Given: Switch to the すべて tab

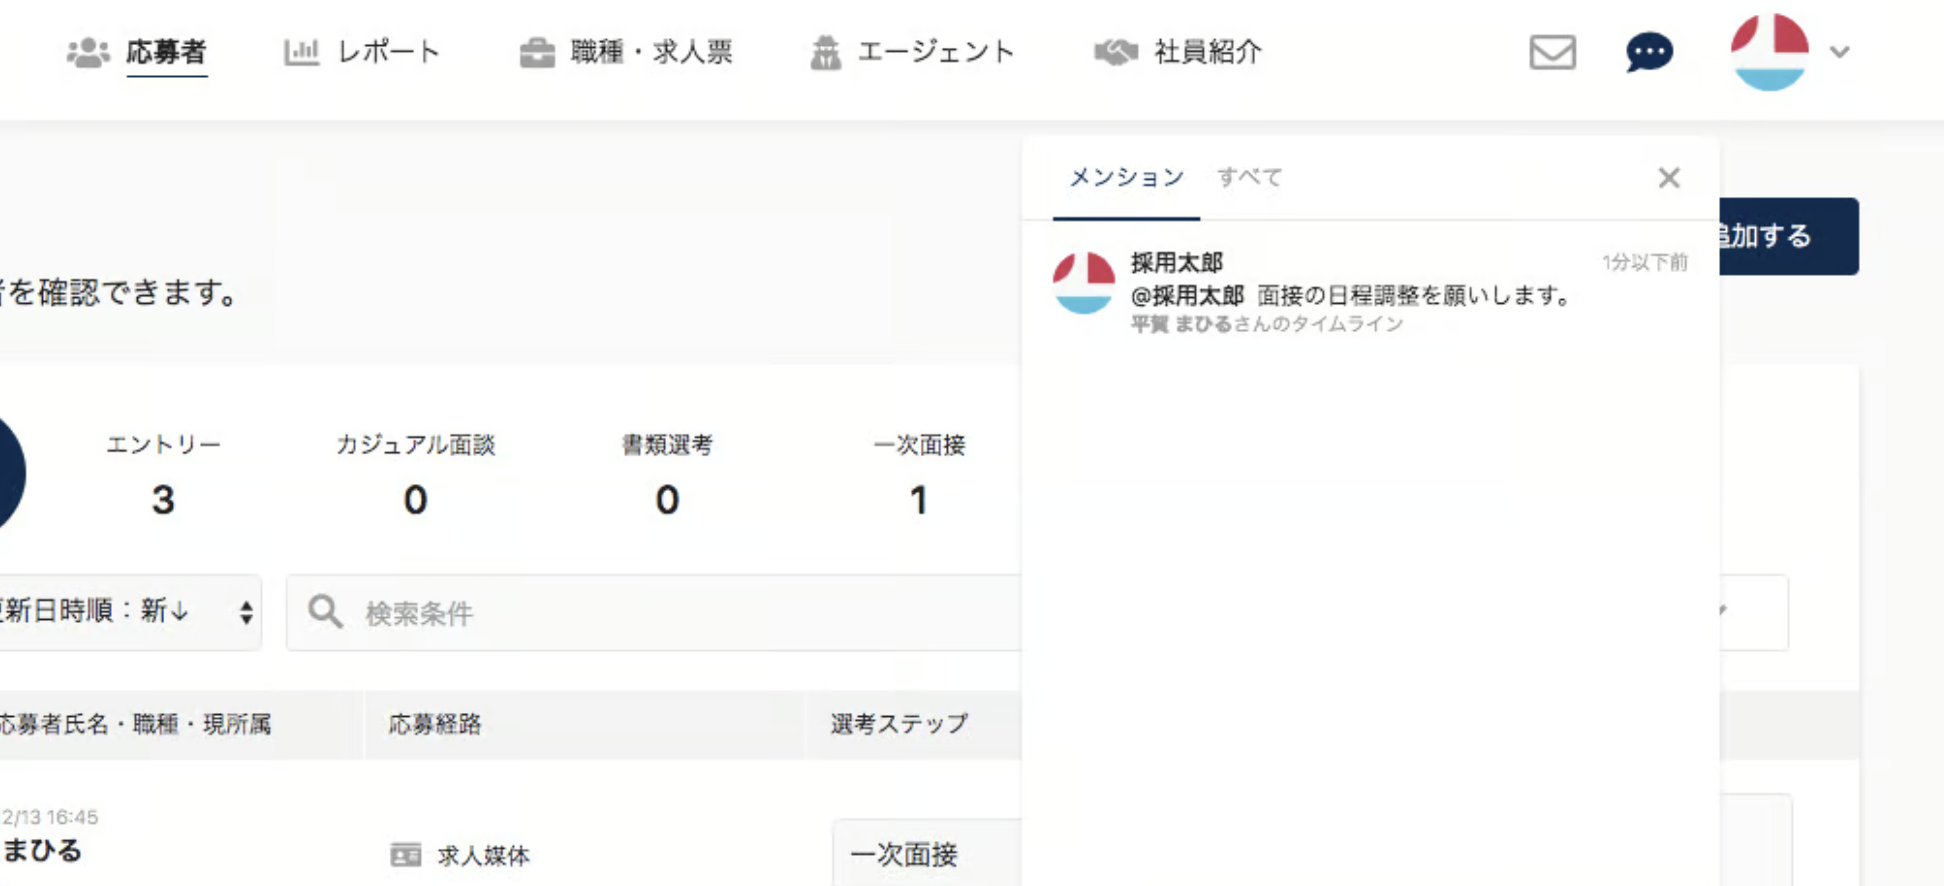Looking at the screenshot, I should 1249,178.
